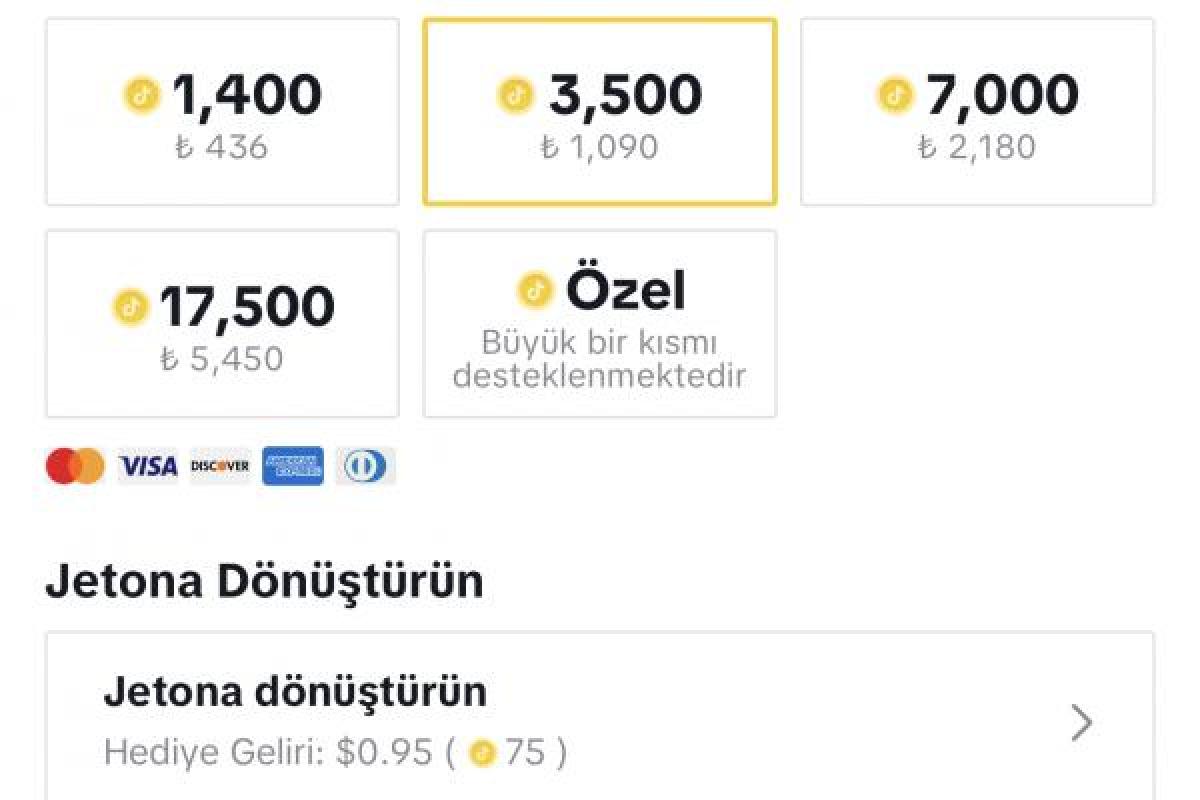Open the Jetona dönüştürün row

coord(600,717)
